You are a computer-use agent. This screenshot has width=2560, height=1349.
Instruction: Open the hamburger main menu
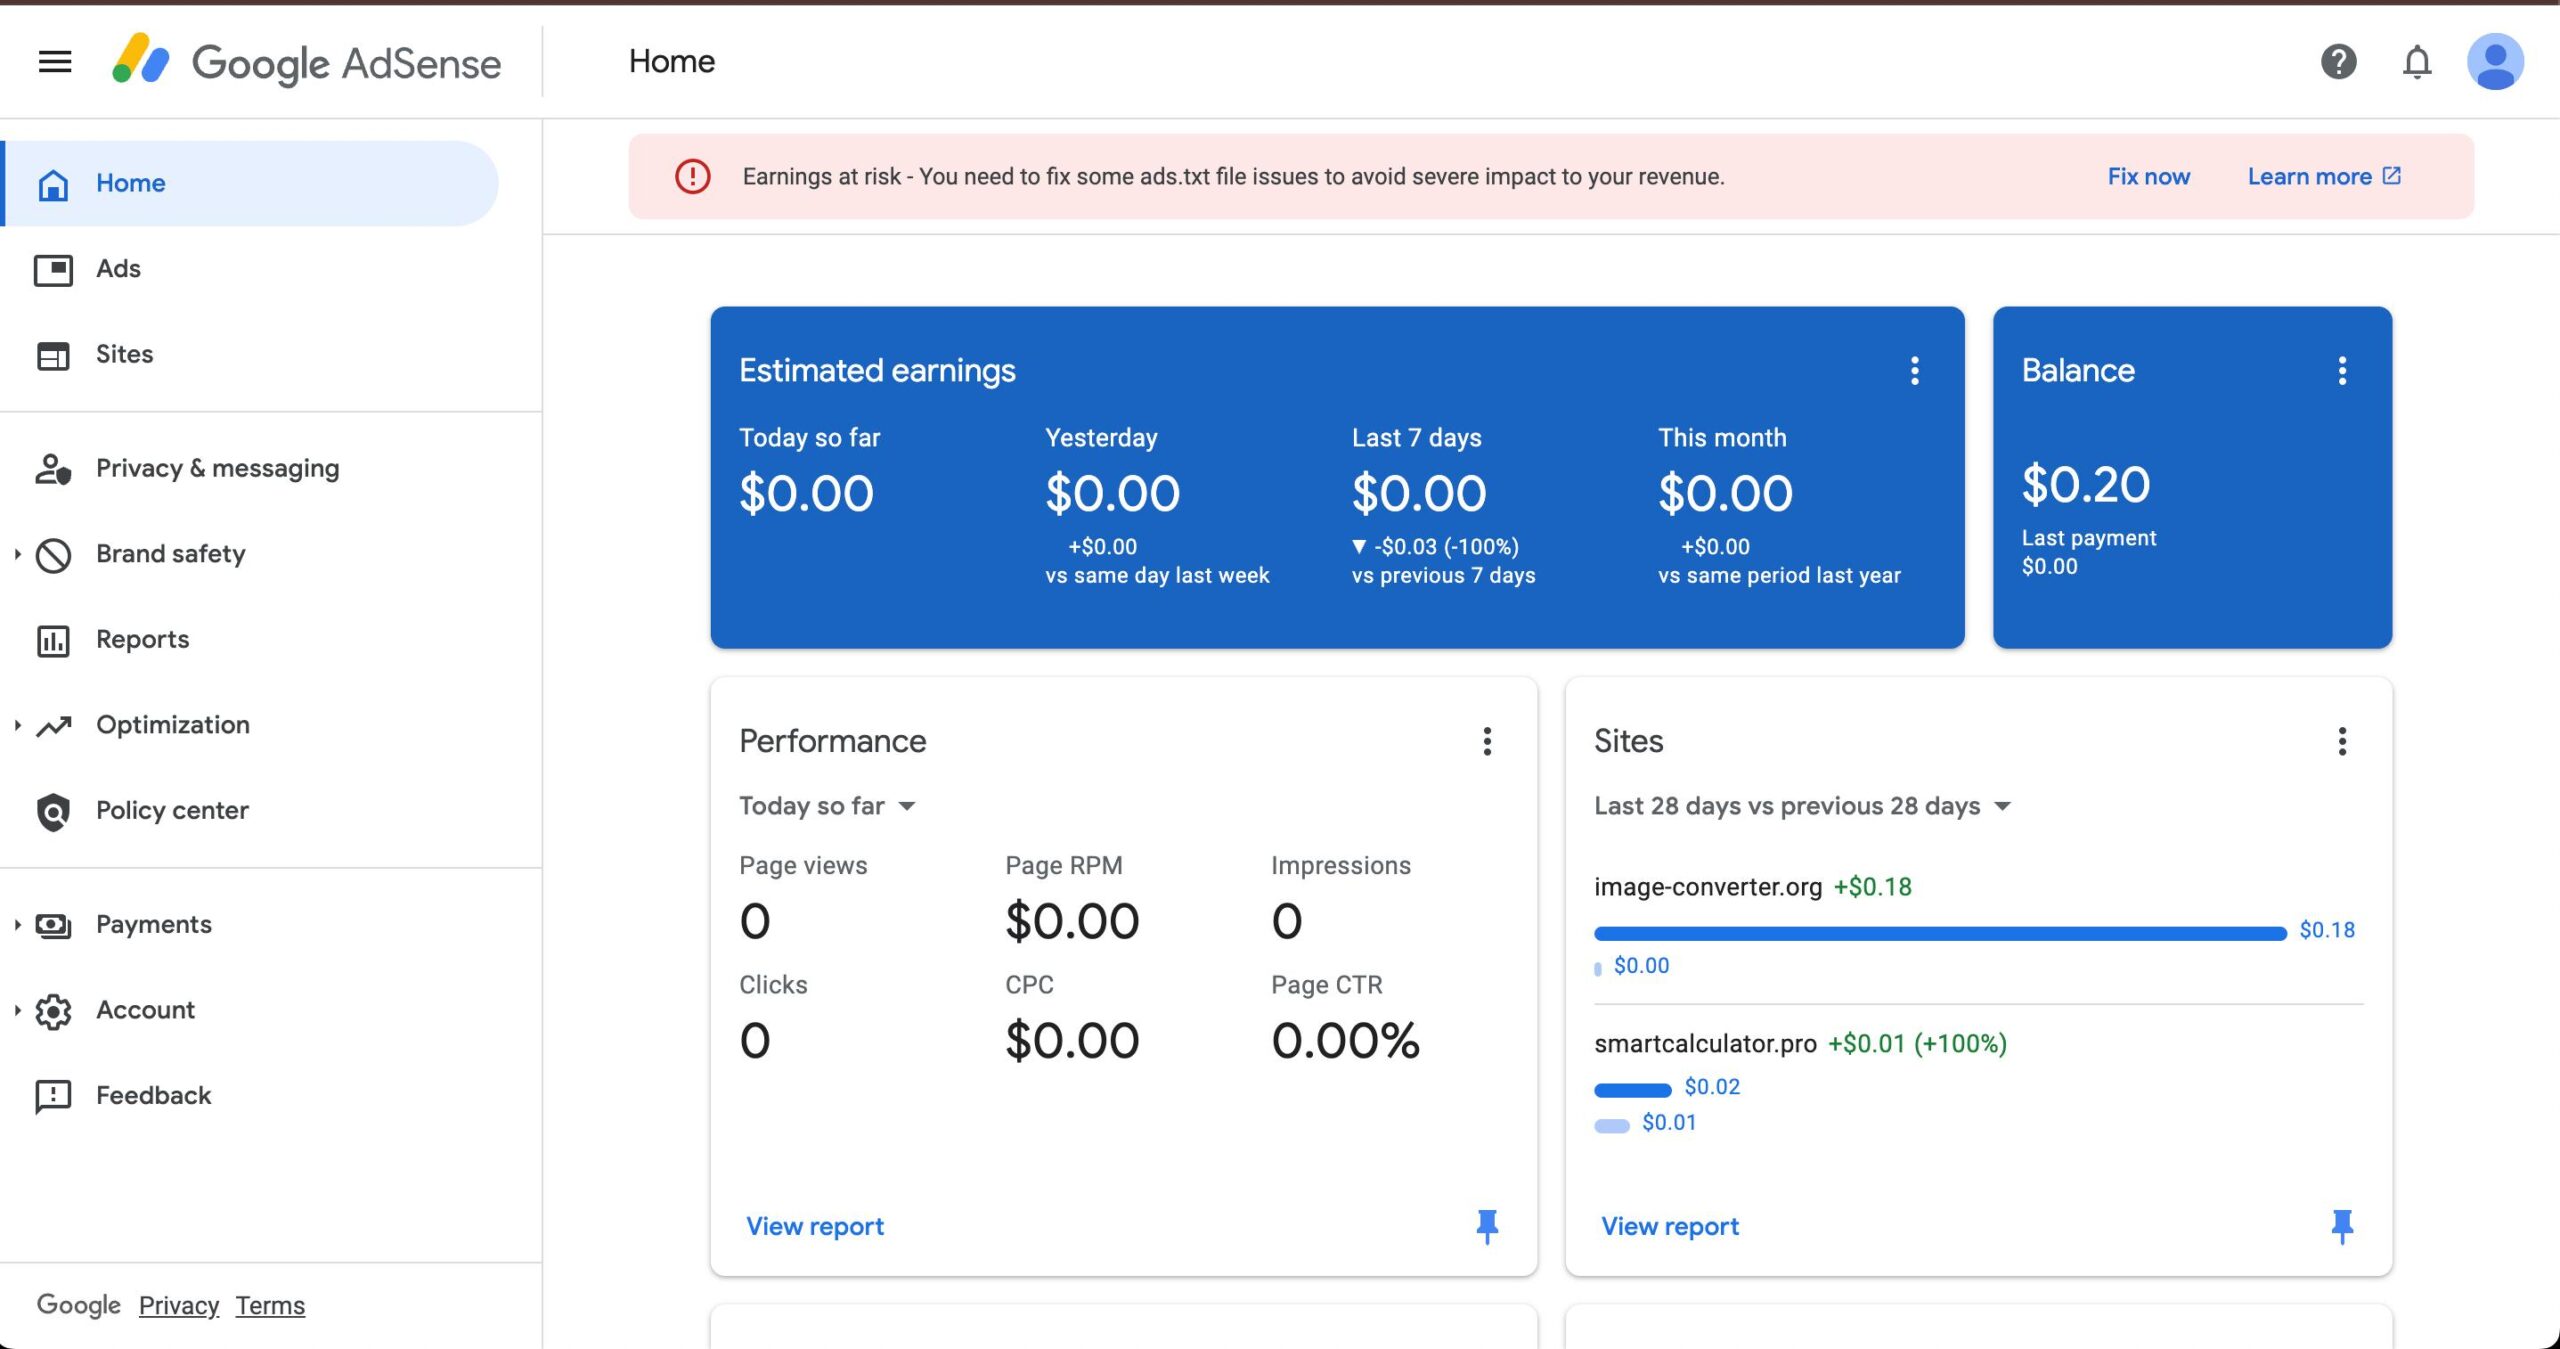(55, 62)
